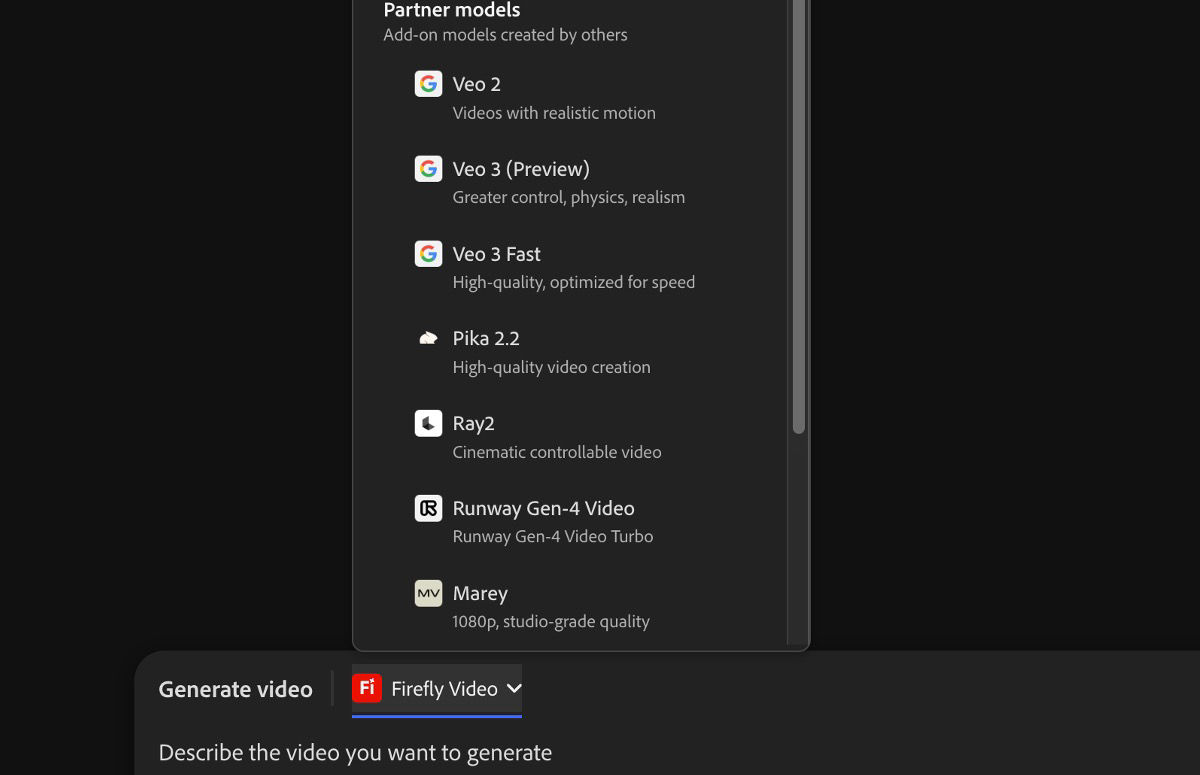1200x775 pixels.
Task: Click the video description prompt field
Action: click(x=355, y=752)
